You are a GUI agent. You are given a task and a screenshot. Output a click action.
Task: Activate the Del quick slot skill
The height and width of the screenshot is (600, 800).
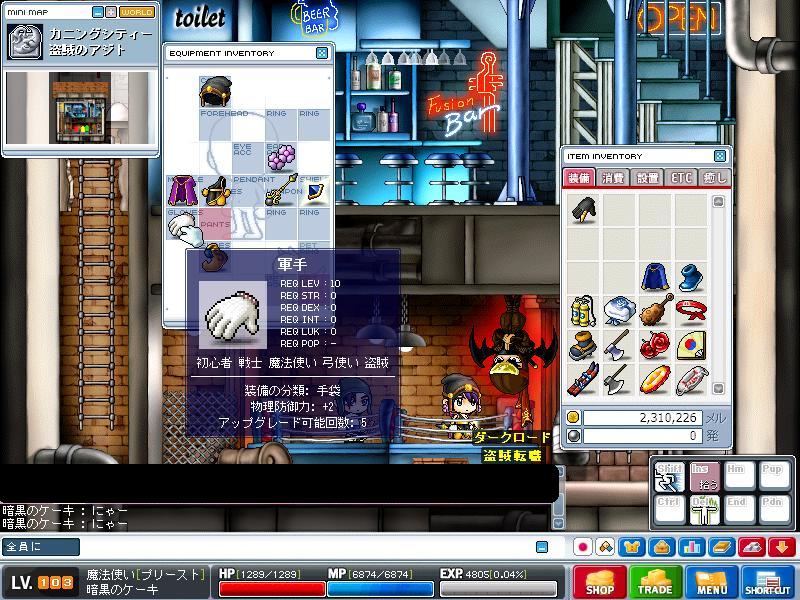(x=705, y=510)
